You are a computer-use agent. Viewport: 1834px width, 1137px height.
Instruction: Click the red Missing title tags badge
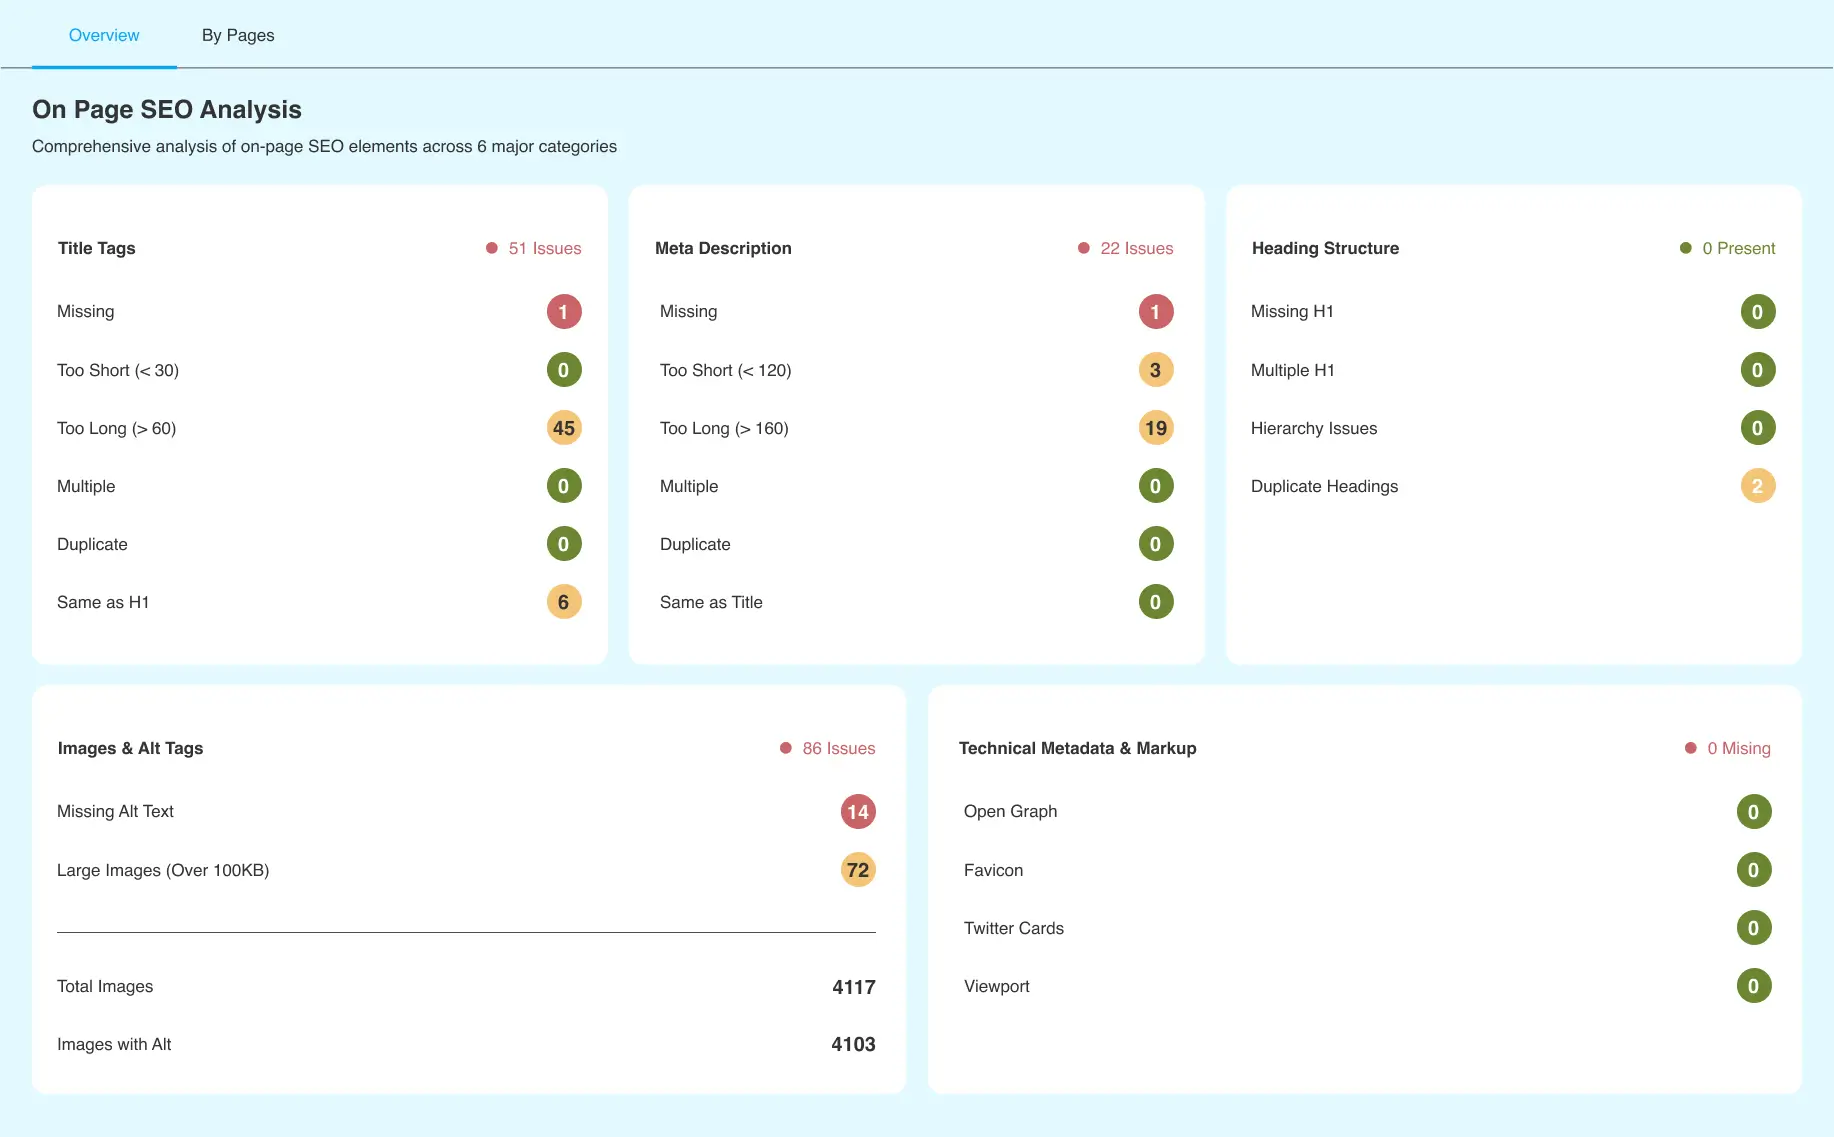pyautogui.click(x=564, y=312)
